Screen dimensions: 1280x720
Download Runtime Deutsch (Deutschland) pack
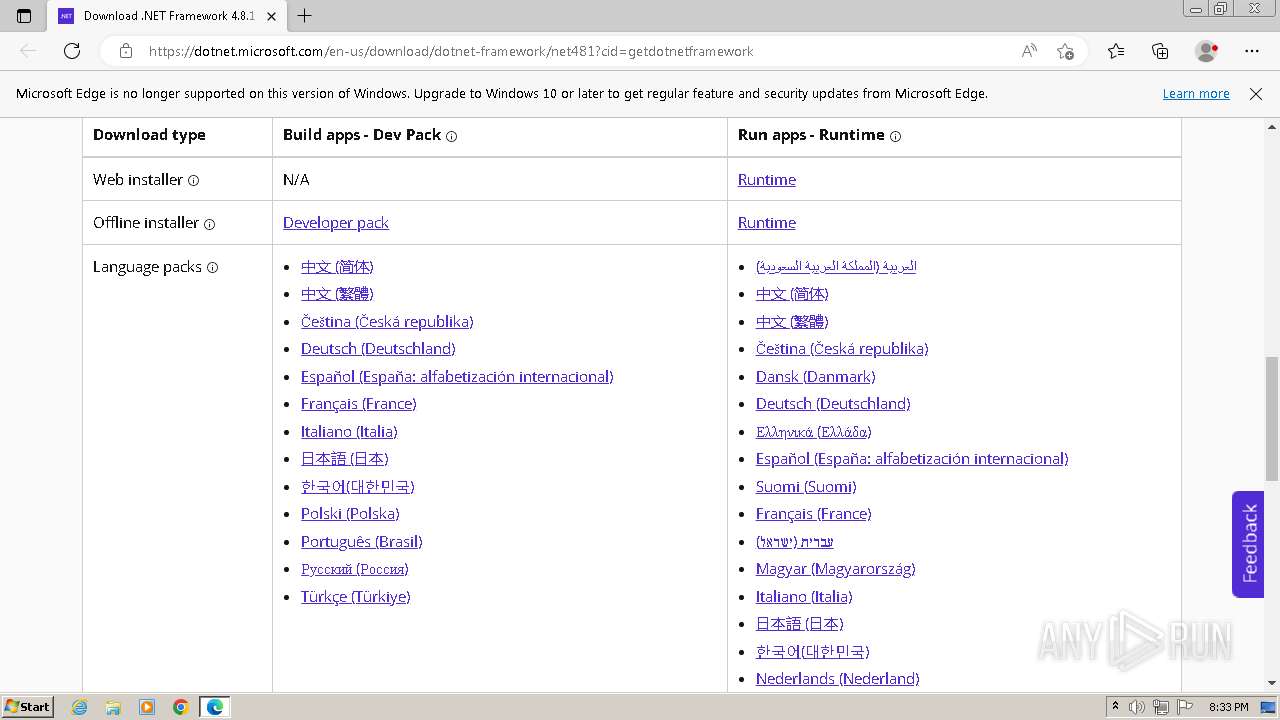pyautogui.click(x=833, y=404)
